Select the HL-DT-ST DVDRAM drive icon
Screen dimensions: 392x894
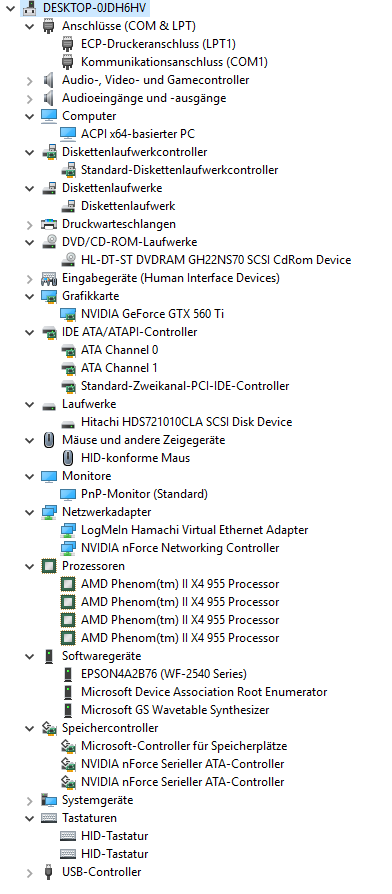coord(68,259)
